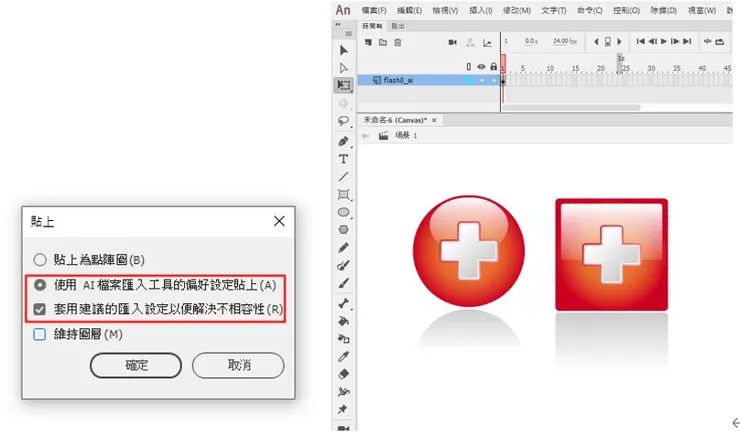Select the 3D Rotation tool

[344, 103]
